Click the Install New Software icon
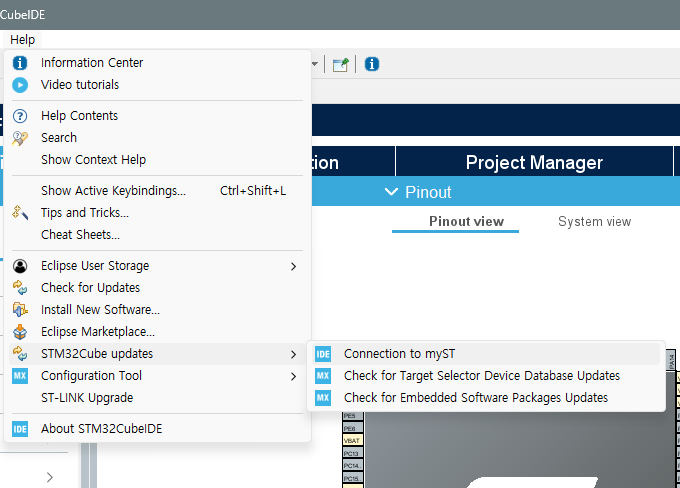The width and height of the screenshot is (680, 488). click(20, 310)
